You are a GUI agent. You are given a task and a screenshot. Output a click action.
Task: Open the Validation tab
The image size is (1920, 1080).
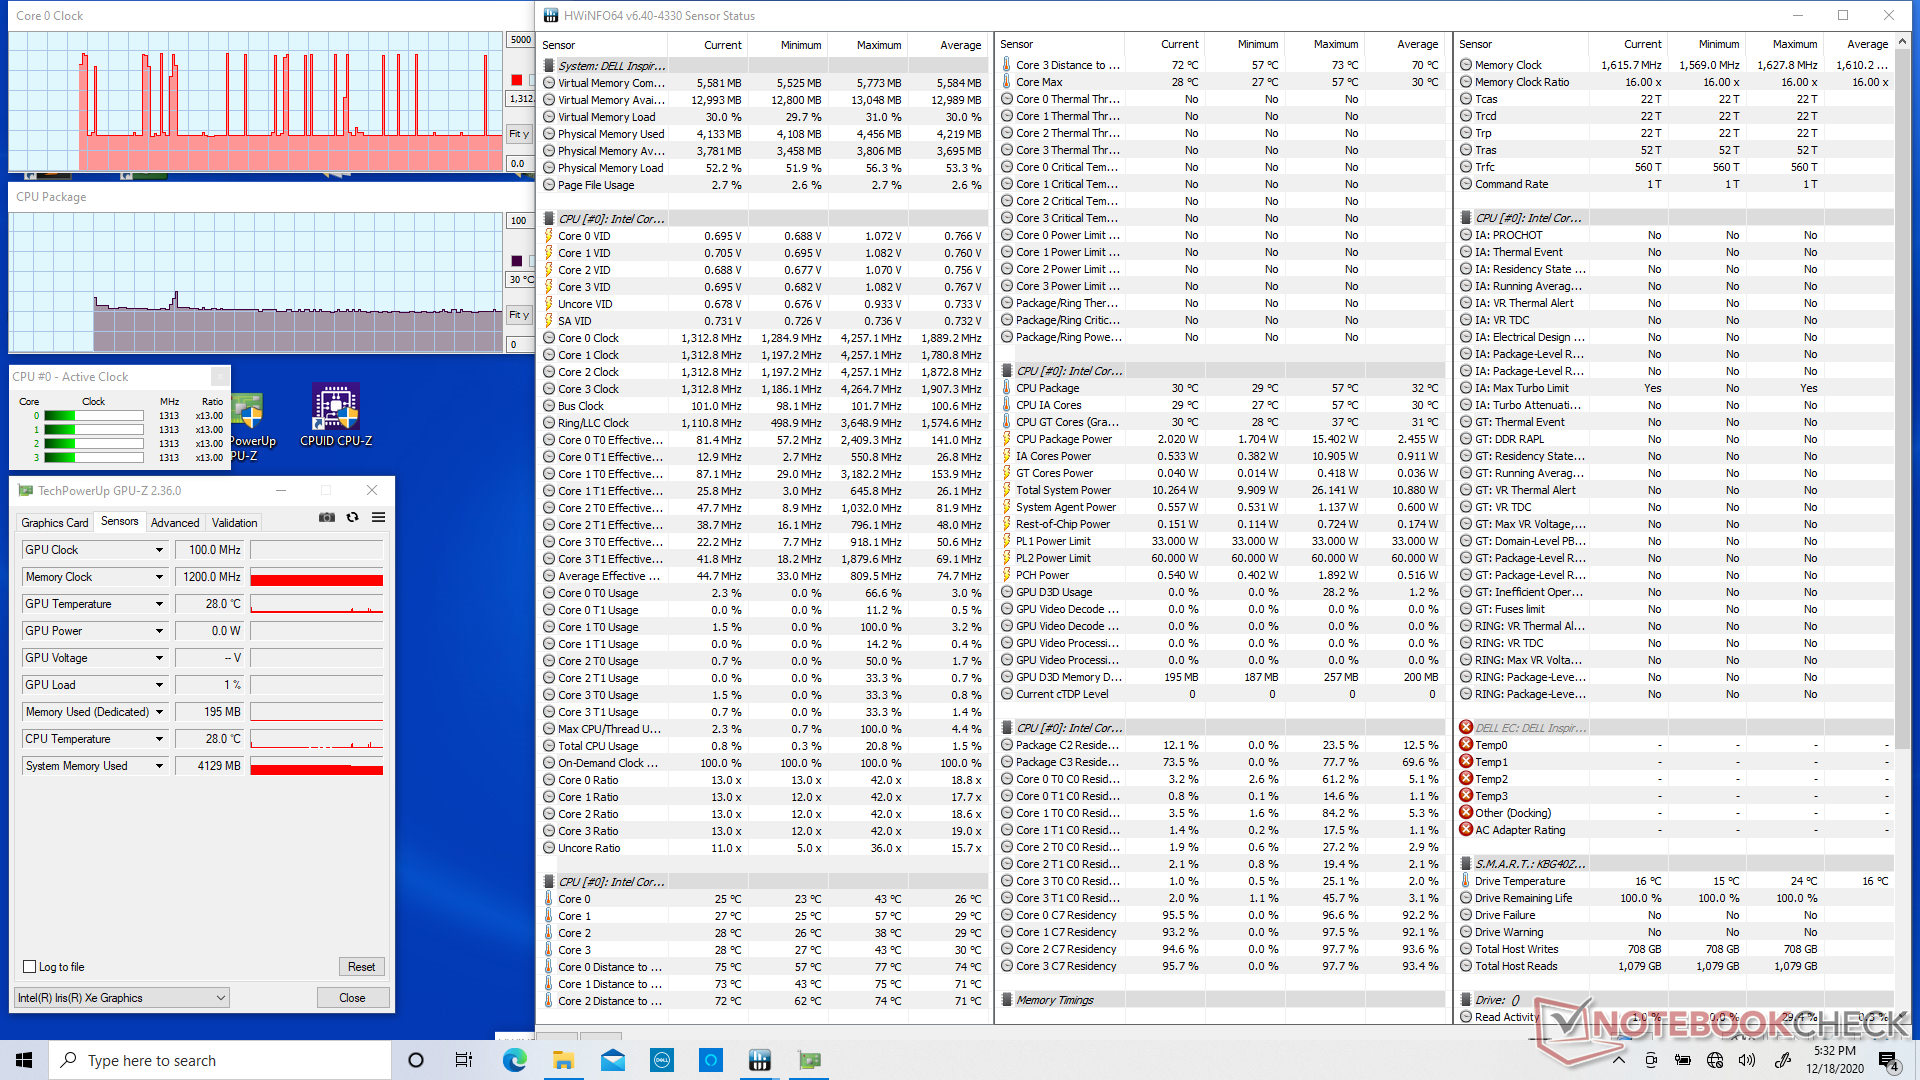click(x=235, y=523)
